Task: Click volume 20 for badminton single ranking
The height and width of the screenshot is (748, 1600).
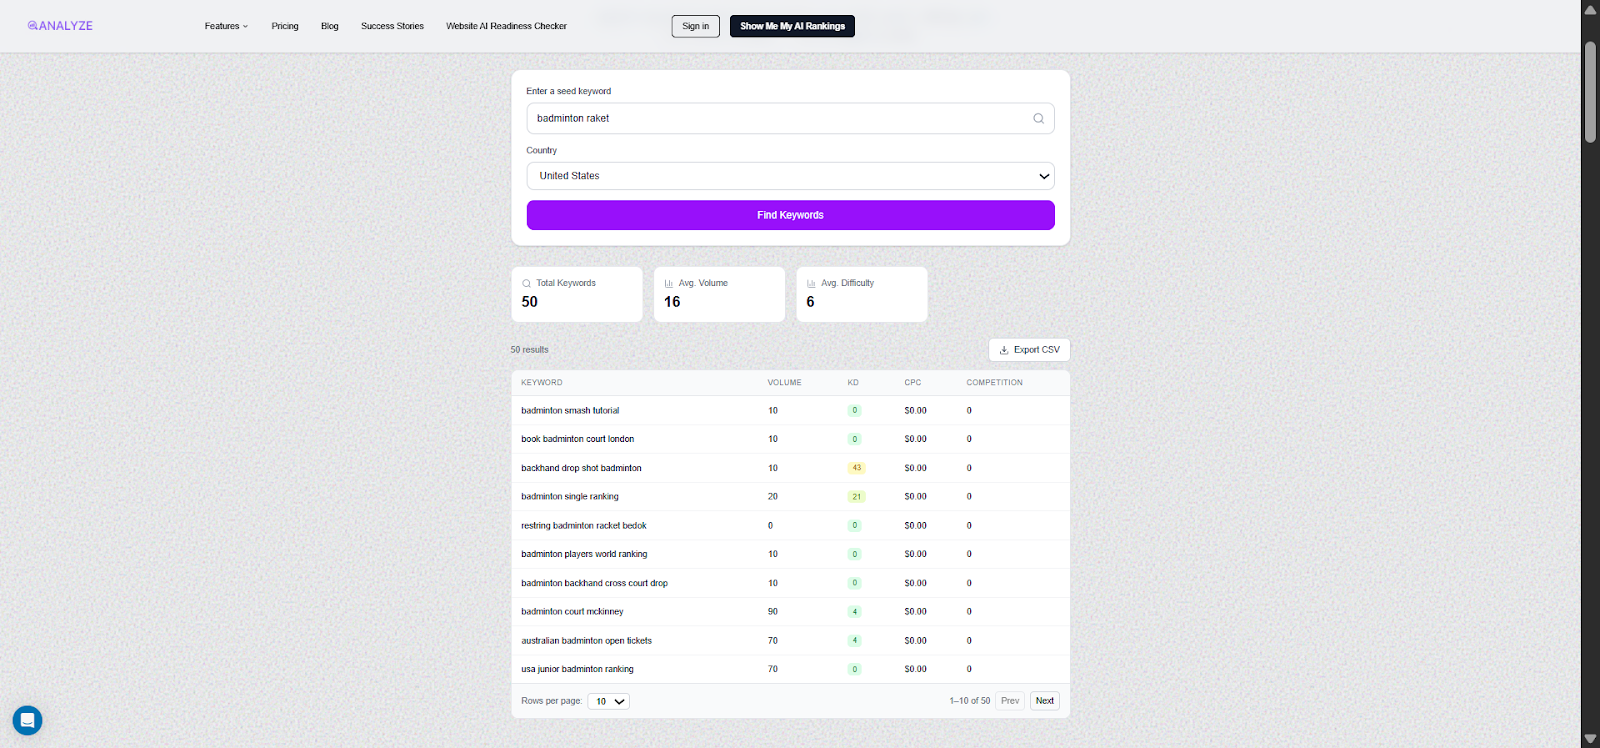Action: click(773, 497)
